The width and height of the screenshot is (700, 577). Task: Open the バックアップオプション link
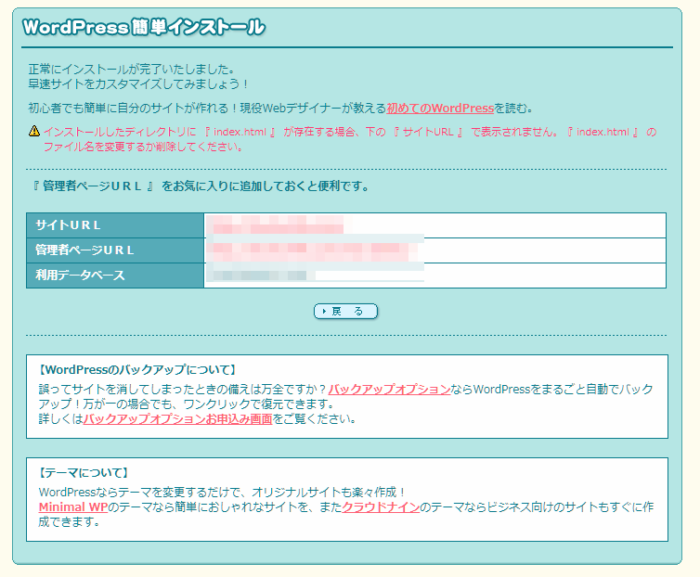389,388
